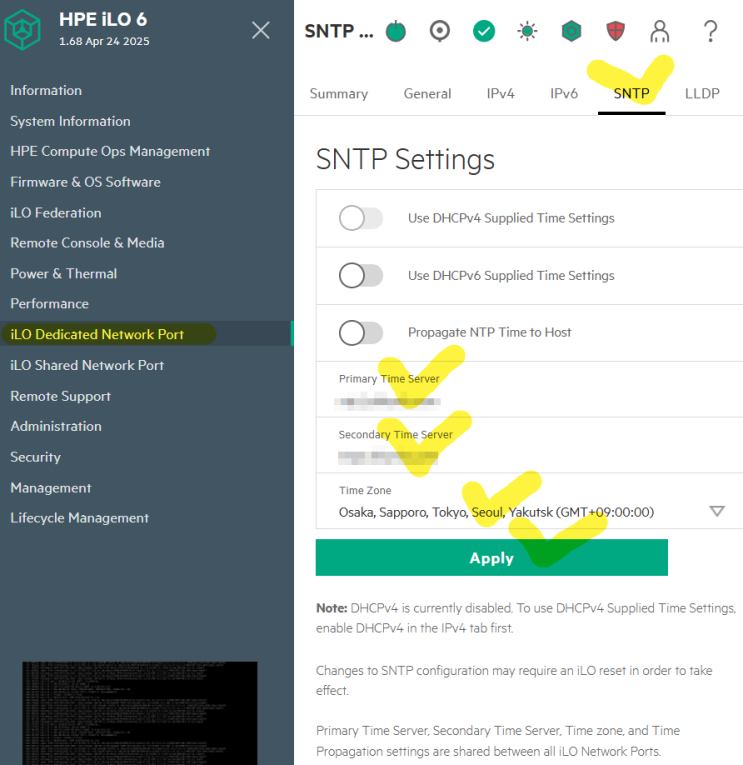Click the HPE iLO hexagon logo

(22, 30)
